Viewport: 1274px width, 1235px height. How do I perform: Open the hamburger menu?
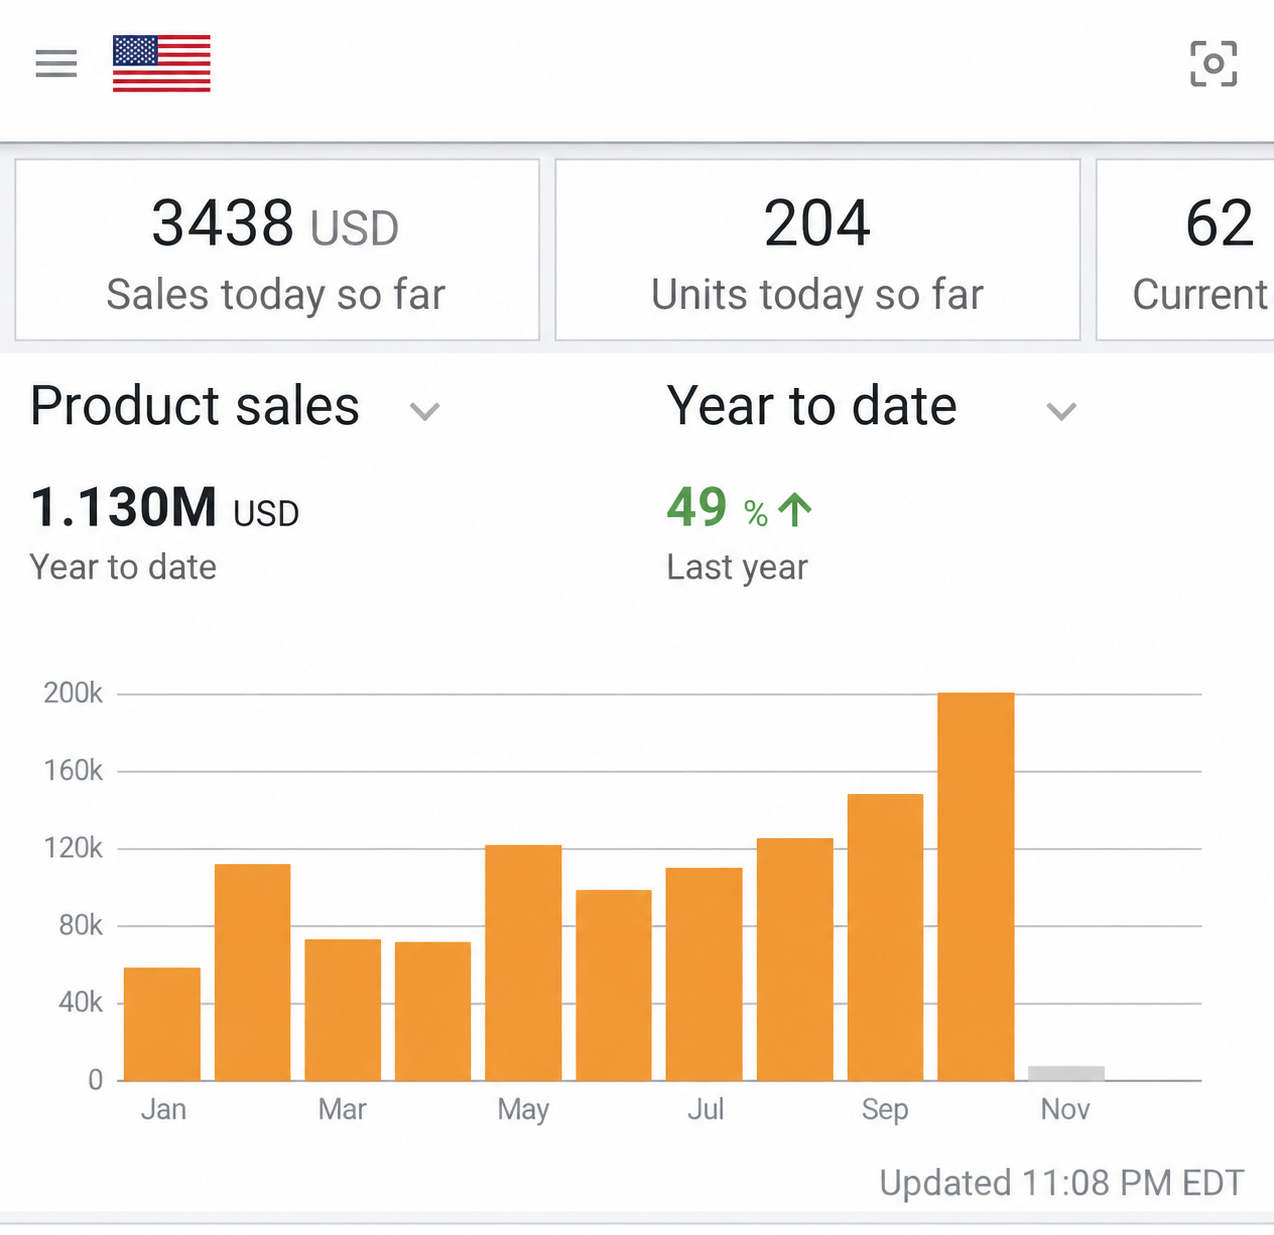pyautogui.click(x=56, y=64)
